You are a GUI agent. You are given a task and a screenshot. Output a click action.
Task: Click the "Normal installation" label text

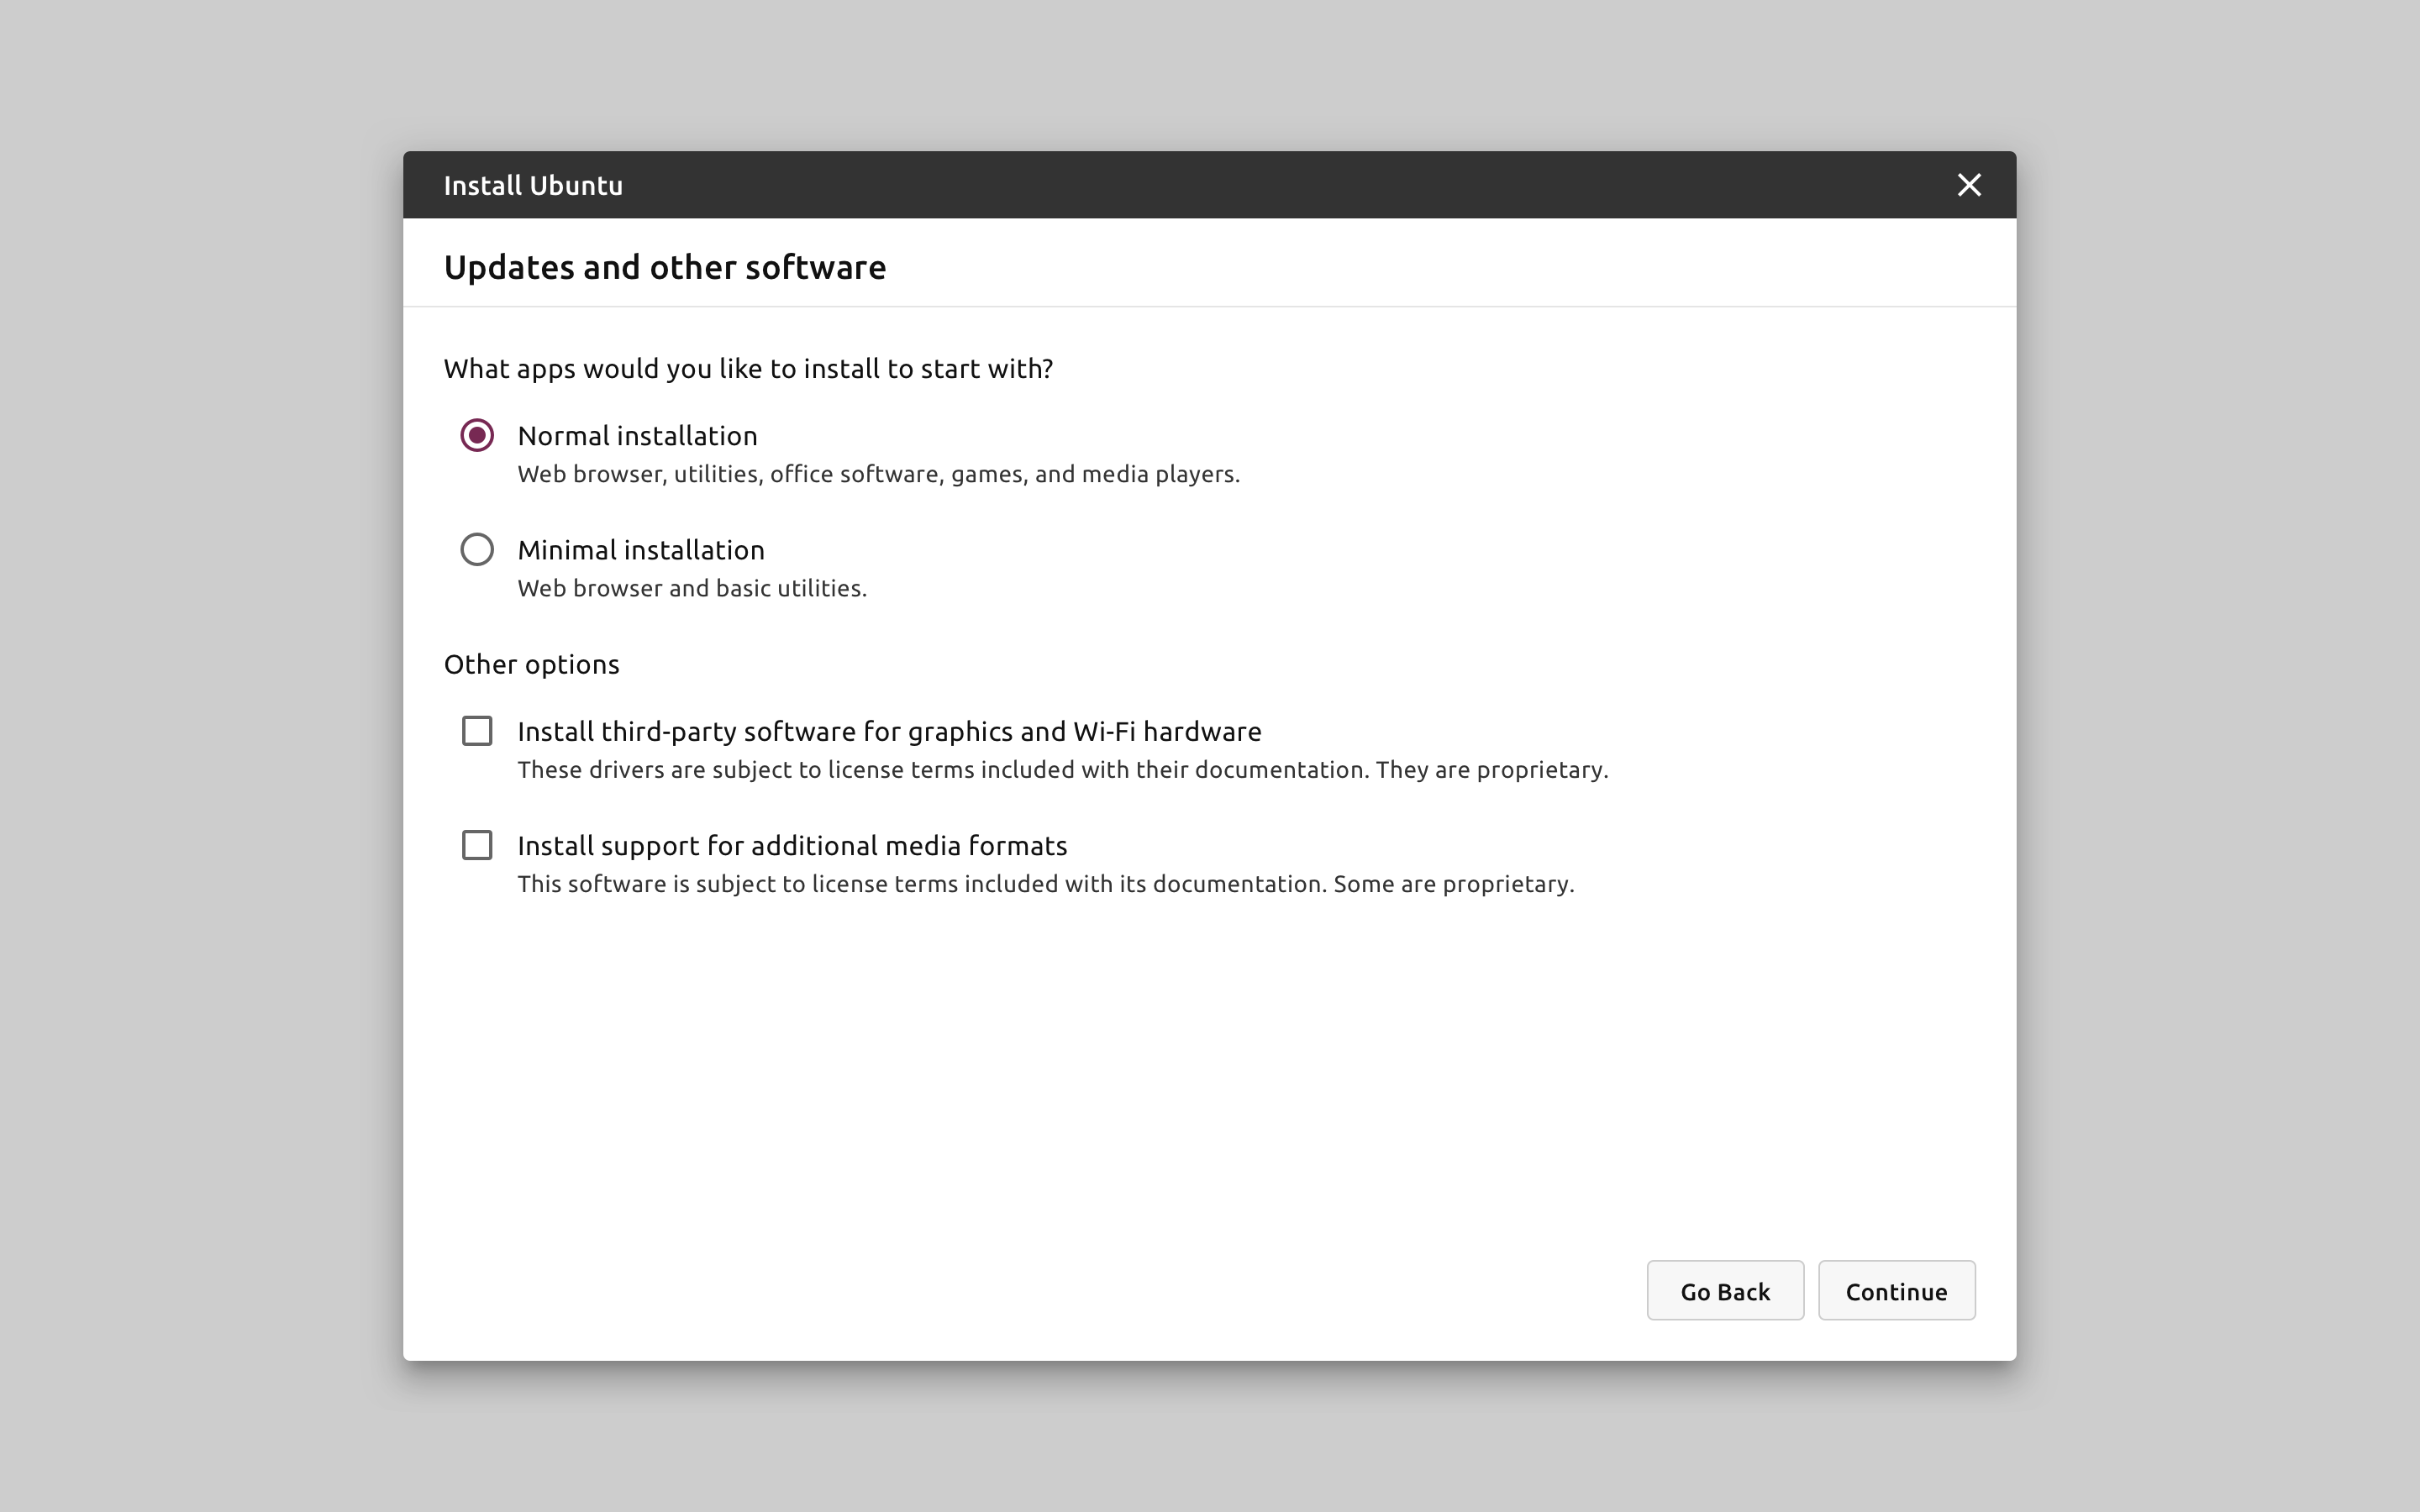click(637, 436)
